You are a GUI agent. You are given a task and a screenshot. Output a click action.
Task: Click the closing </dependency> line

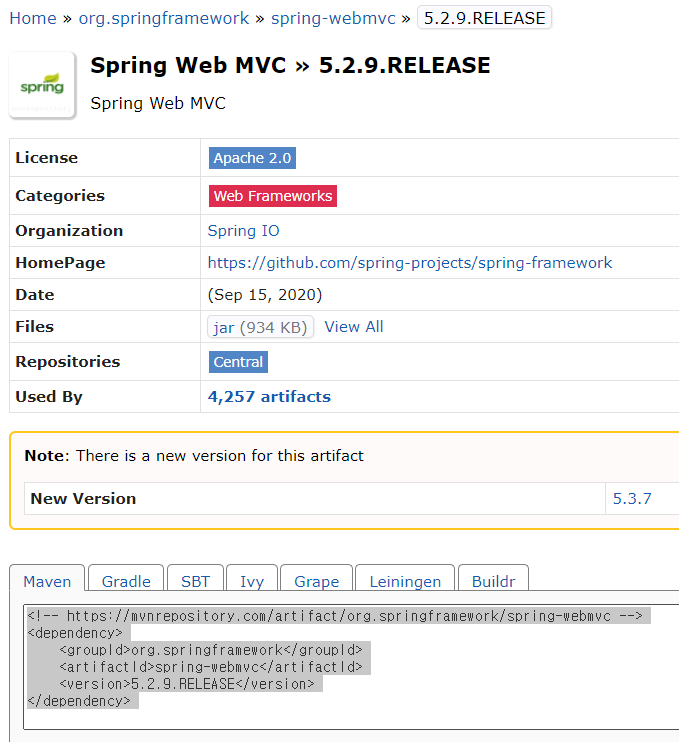79,701
